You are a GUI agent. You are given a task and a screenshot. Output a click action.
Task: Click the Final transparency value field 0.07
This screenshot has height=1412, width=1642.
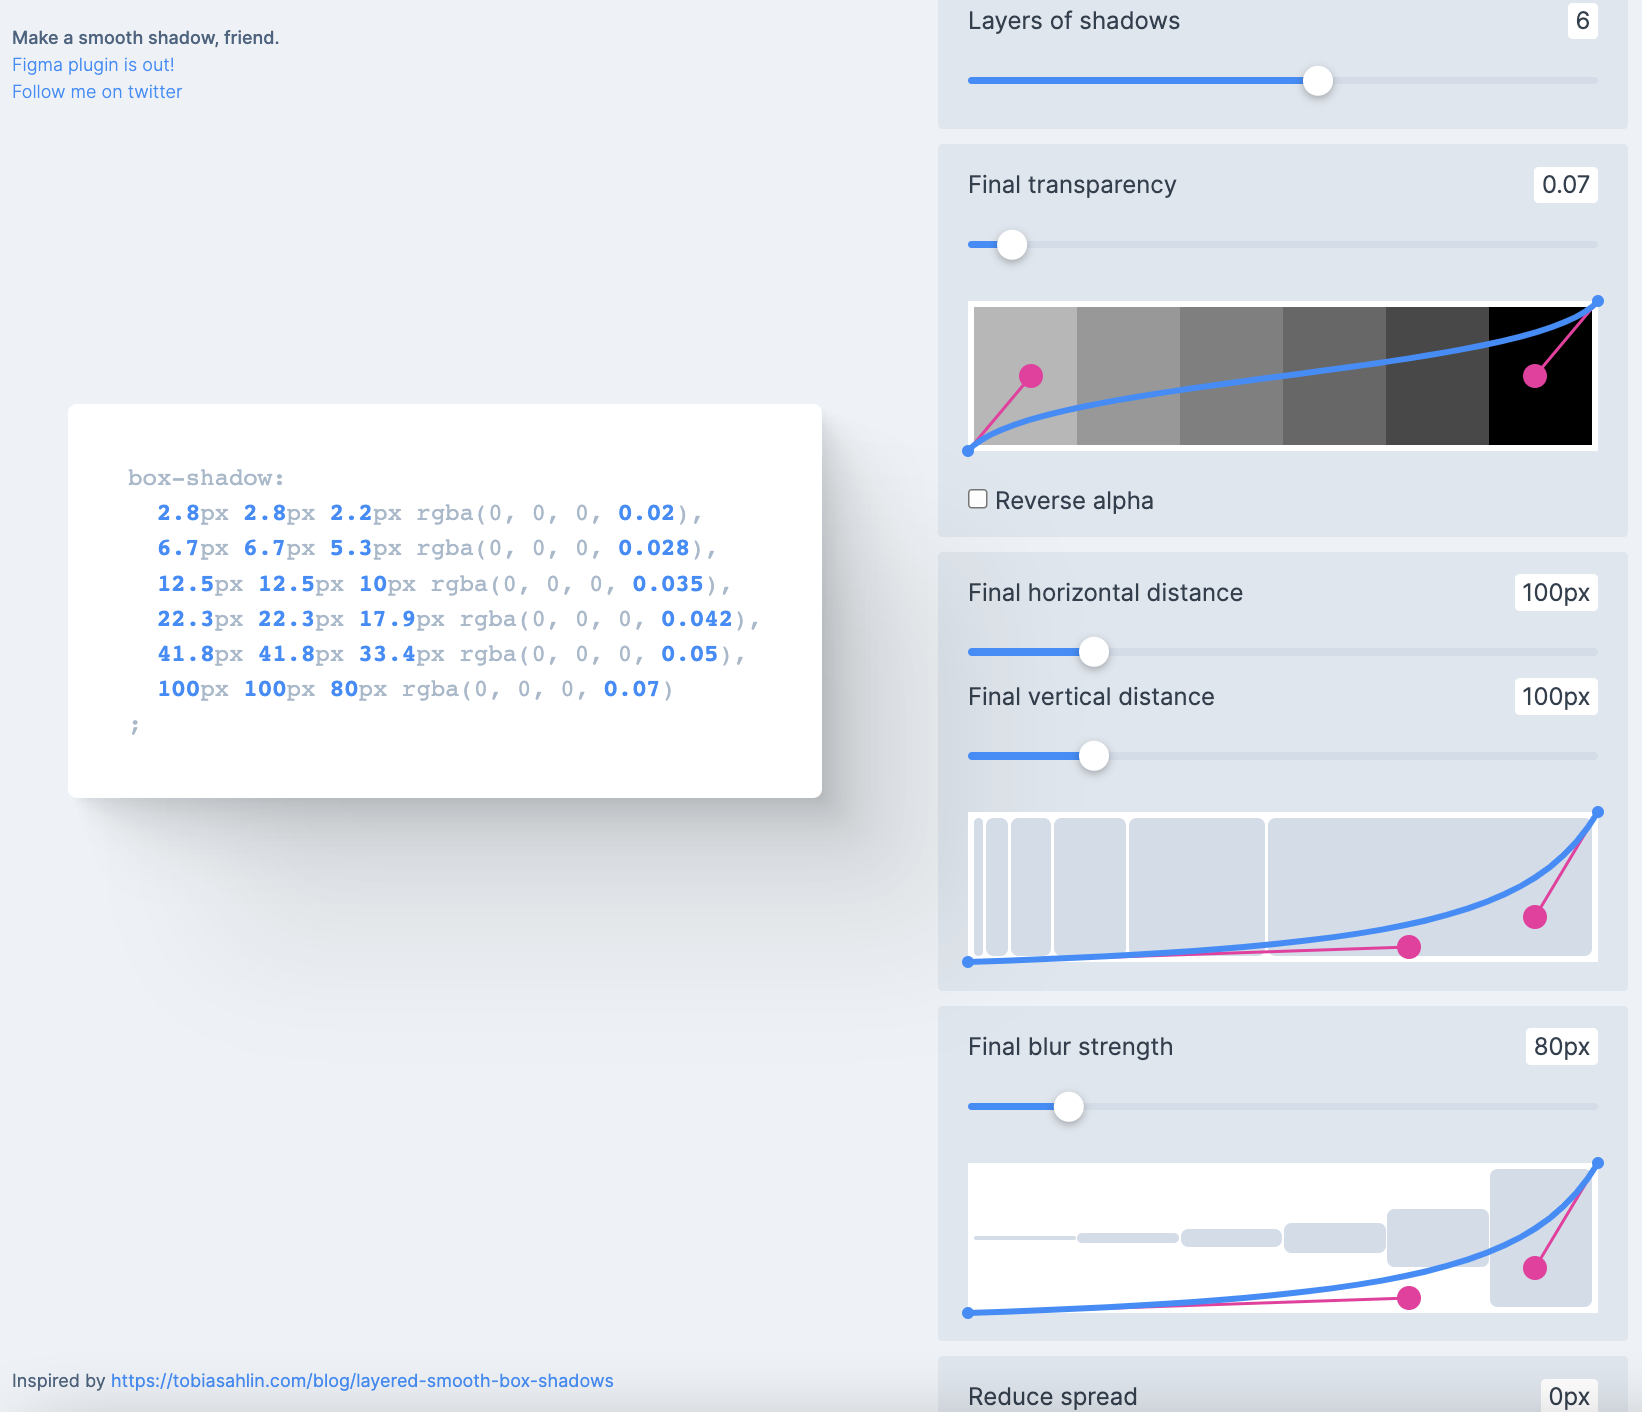(1565, 185)
